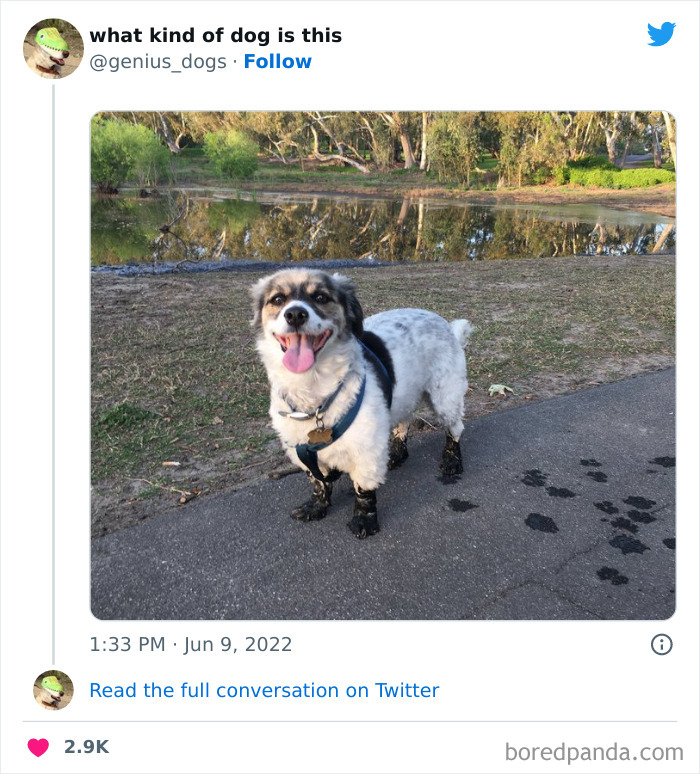Click the gold tag on the dog's collar
Viewport: 700px width, 774px height.
pos(319,435)
